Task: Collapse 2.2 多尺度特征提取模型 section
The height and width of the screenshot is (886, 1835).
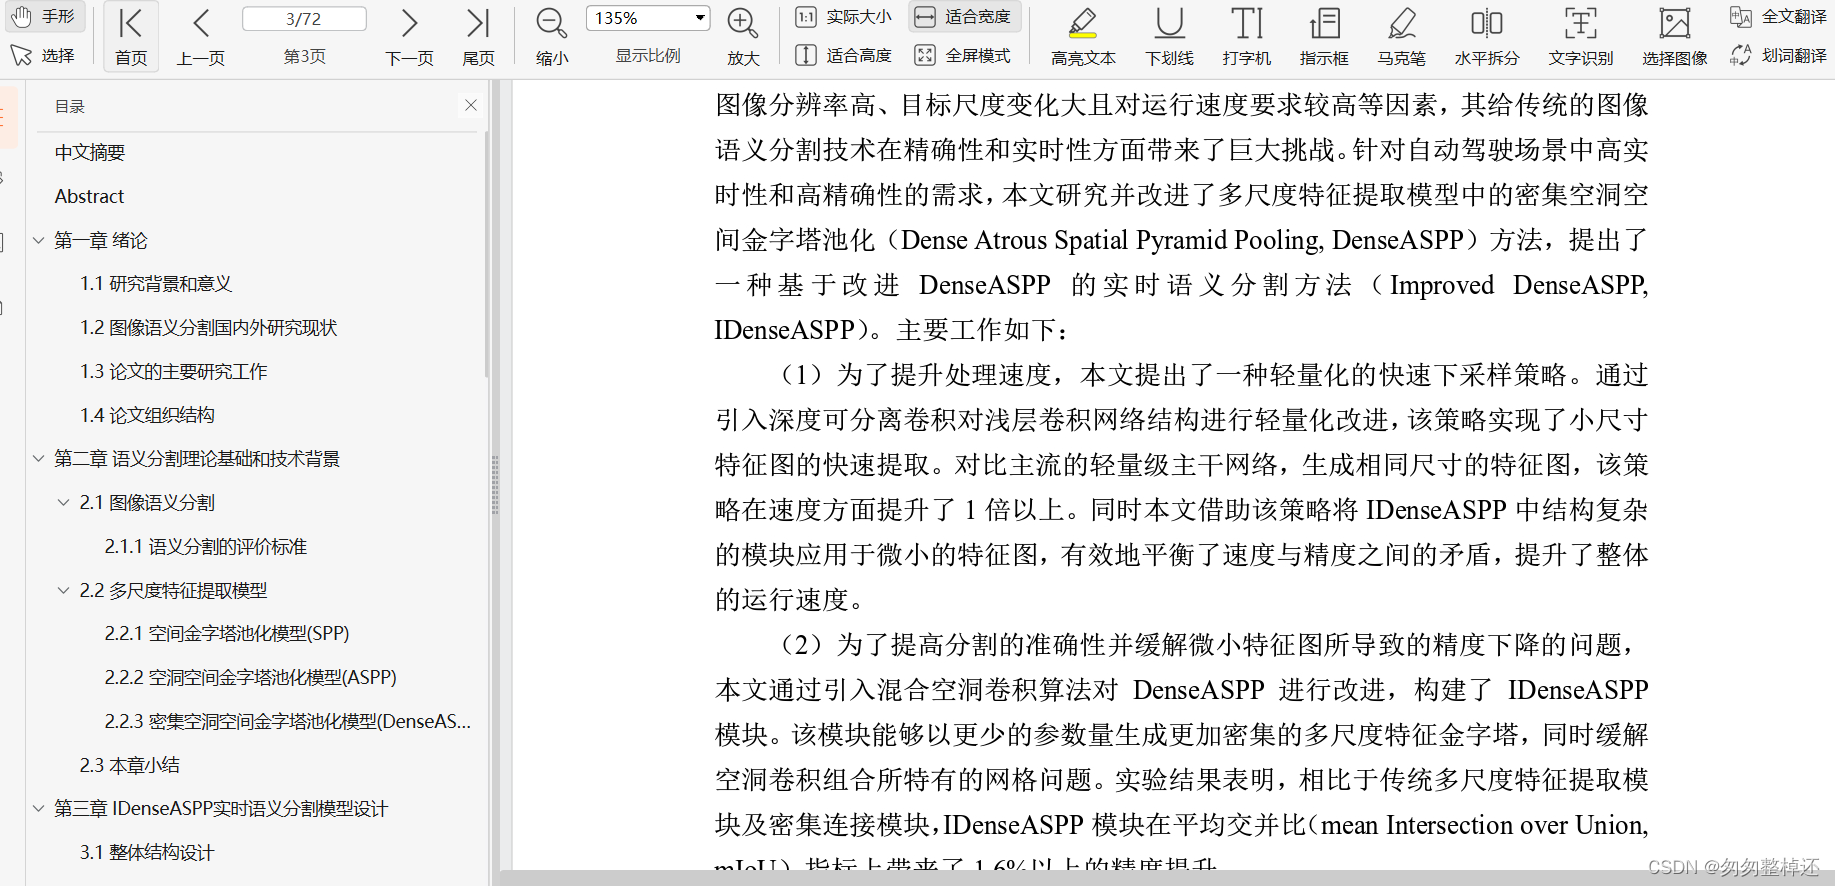Action: click(x=63, y=590)
